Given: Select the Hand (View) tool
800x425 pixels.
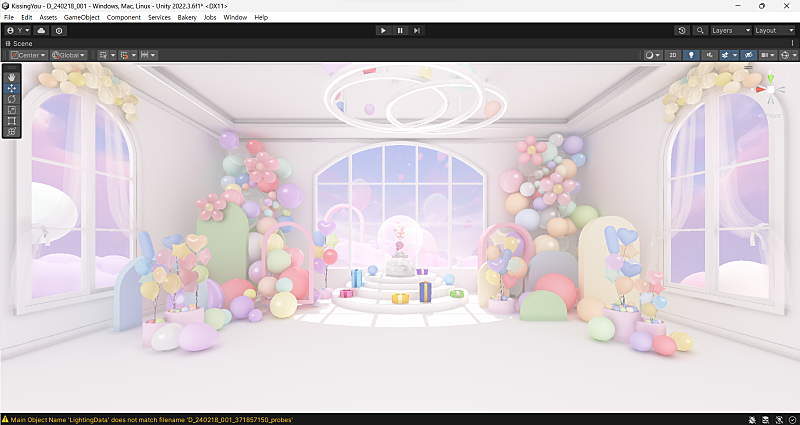Looking at the screenshot, I should (11, 77).
